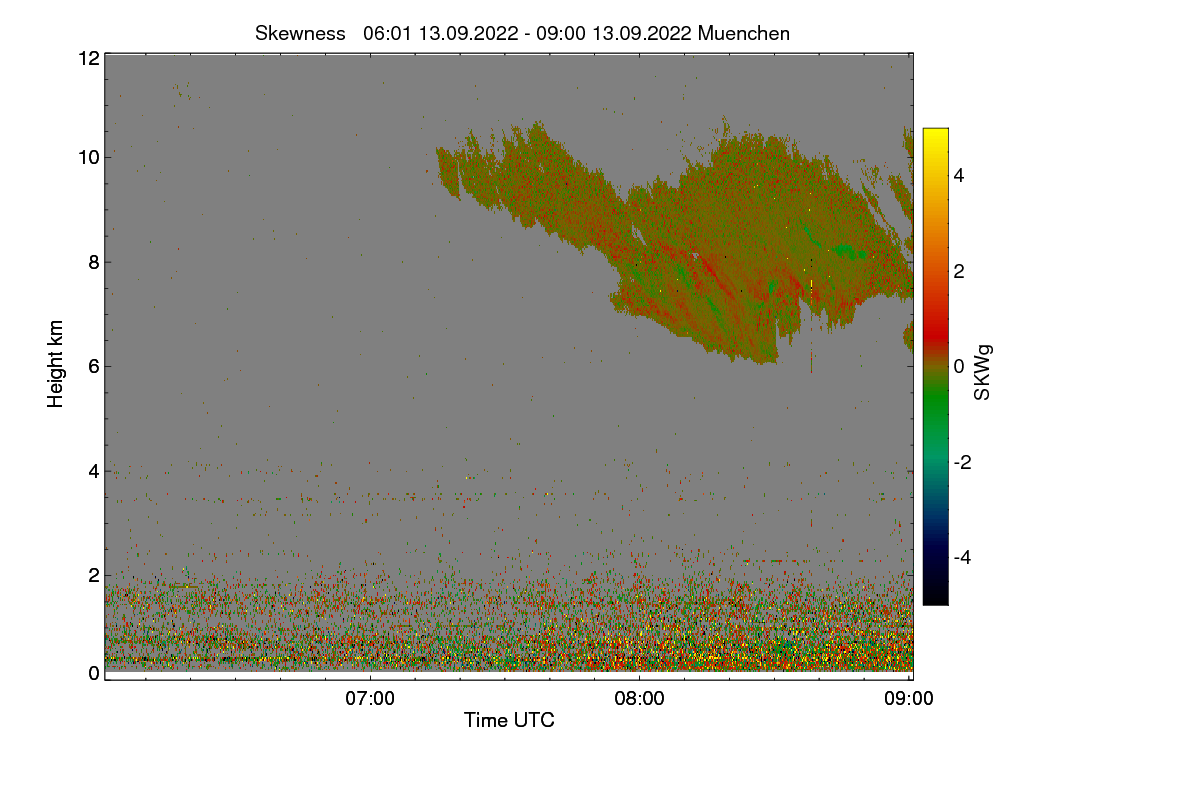Click the 4 km height tick label
Viewport: 1200px width, 800px height.
click(x=94, y=471)
